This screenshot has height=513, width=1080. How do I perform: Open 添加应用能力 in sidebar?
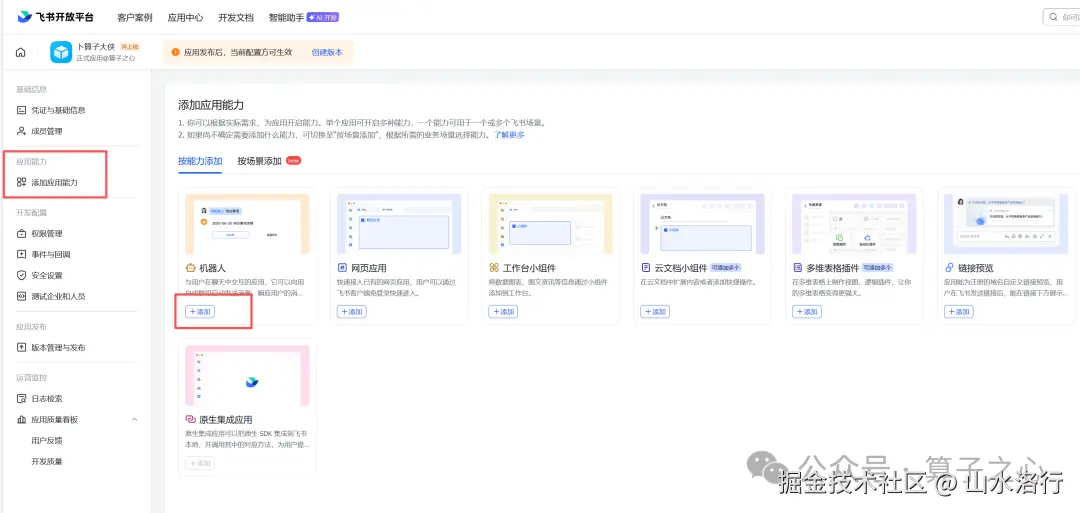pyautogui.click(x=54, y=182)
